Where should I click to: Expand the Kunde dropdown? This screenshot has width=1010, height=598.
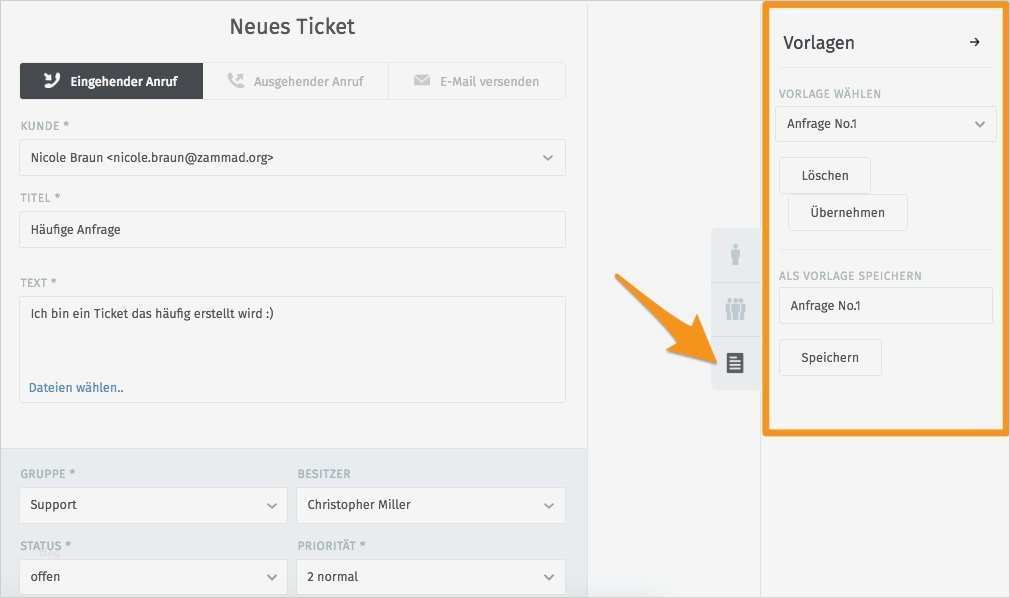coord(292,158)
